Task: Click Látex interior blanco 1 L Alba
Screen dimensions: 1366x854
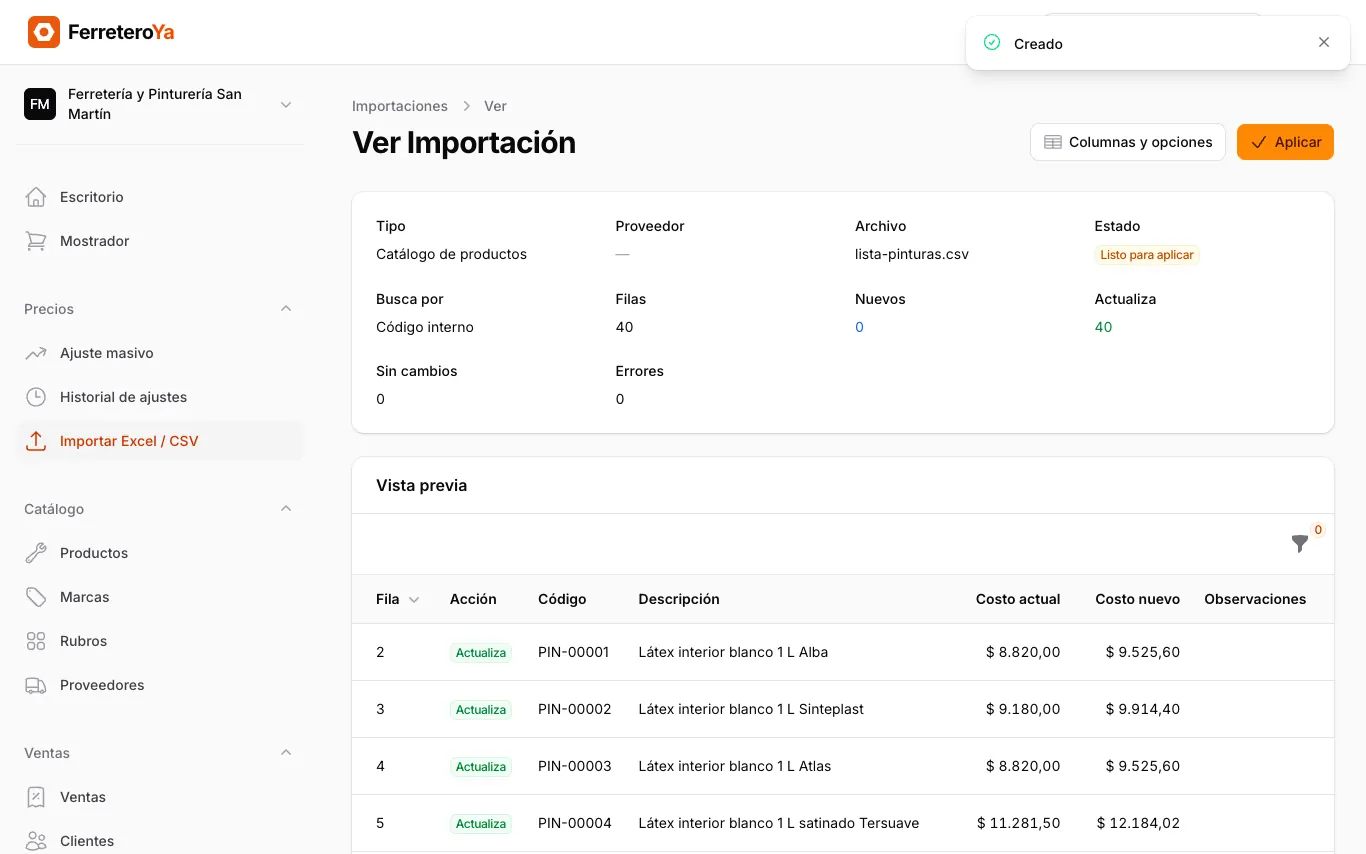Action: (733, 652)
